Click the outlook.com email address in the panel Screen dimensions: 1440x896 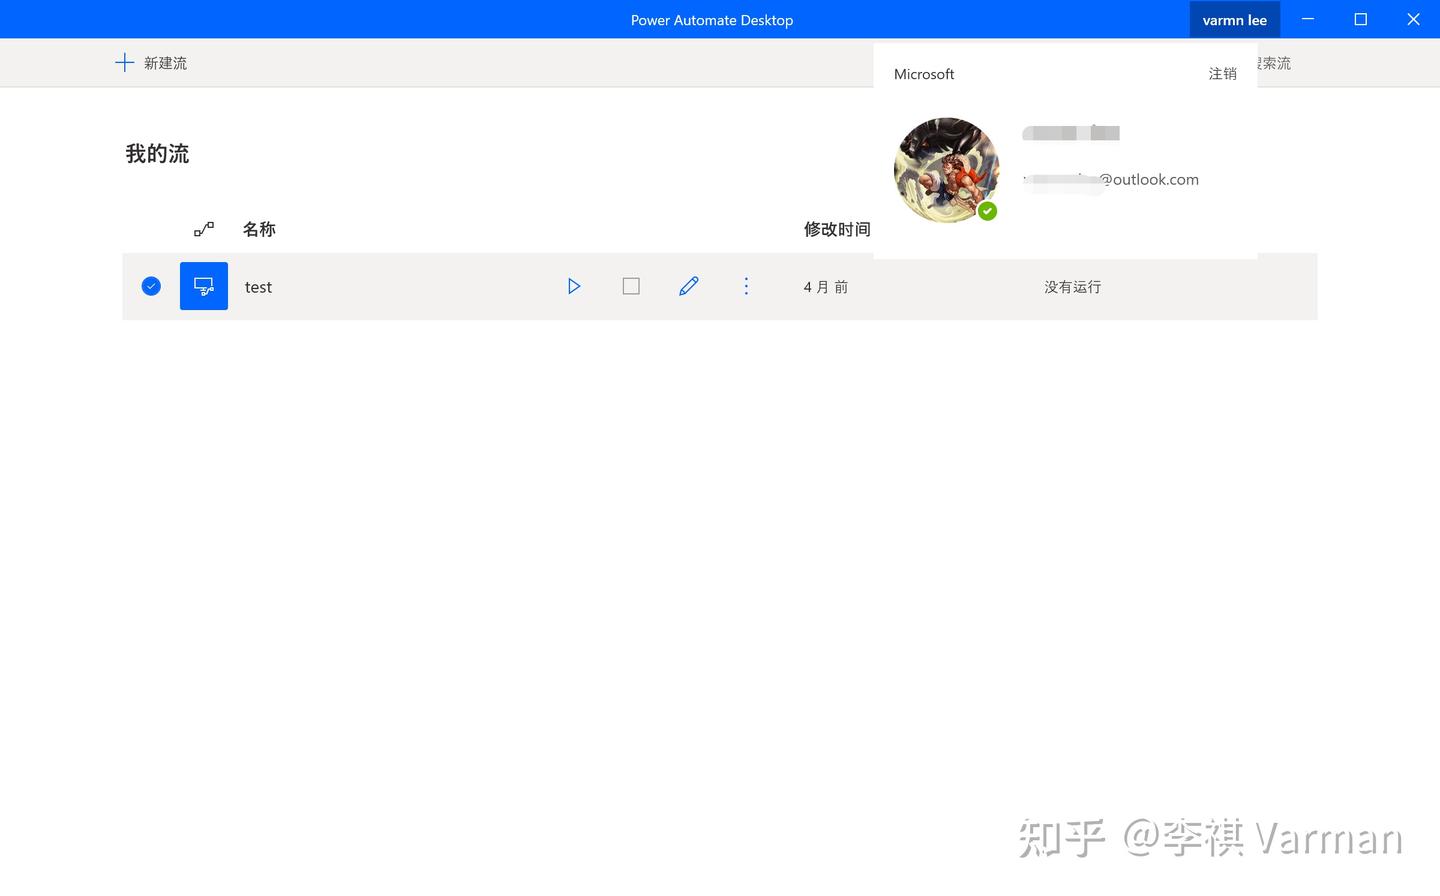coord(1110,179)
